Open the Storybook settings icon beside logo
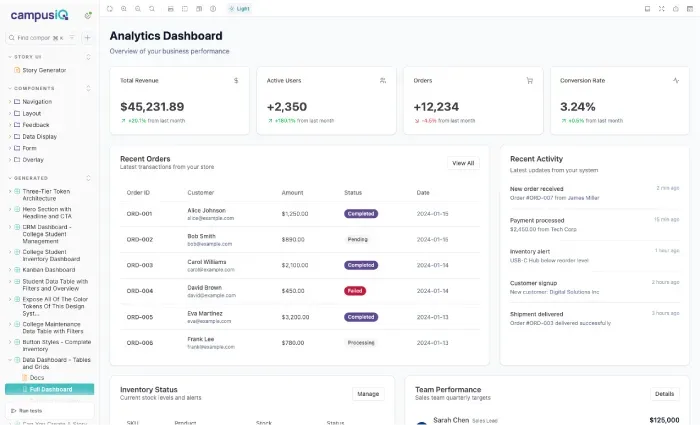 (x=88, y=15)
